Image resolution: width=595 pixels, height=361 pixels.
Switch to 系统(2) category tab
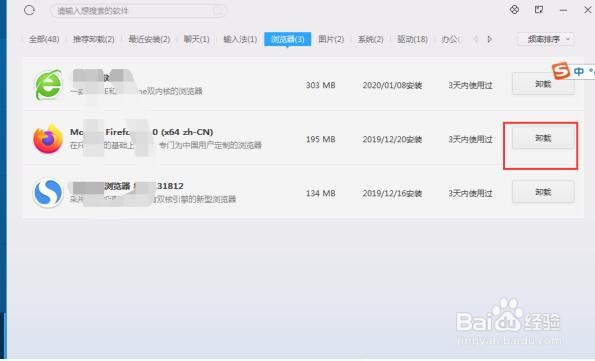pyautogui.click(x=370, y=39)
